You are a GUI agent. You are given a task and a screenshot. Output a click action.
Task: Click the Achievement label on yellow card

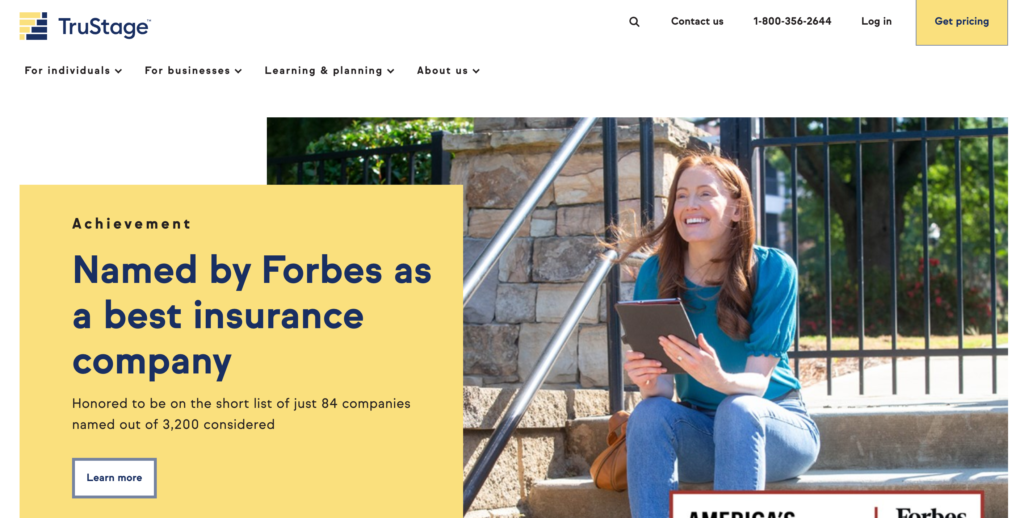[x=132, y=224]
